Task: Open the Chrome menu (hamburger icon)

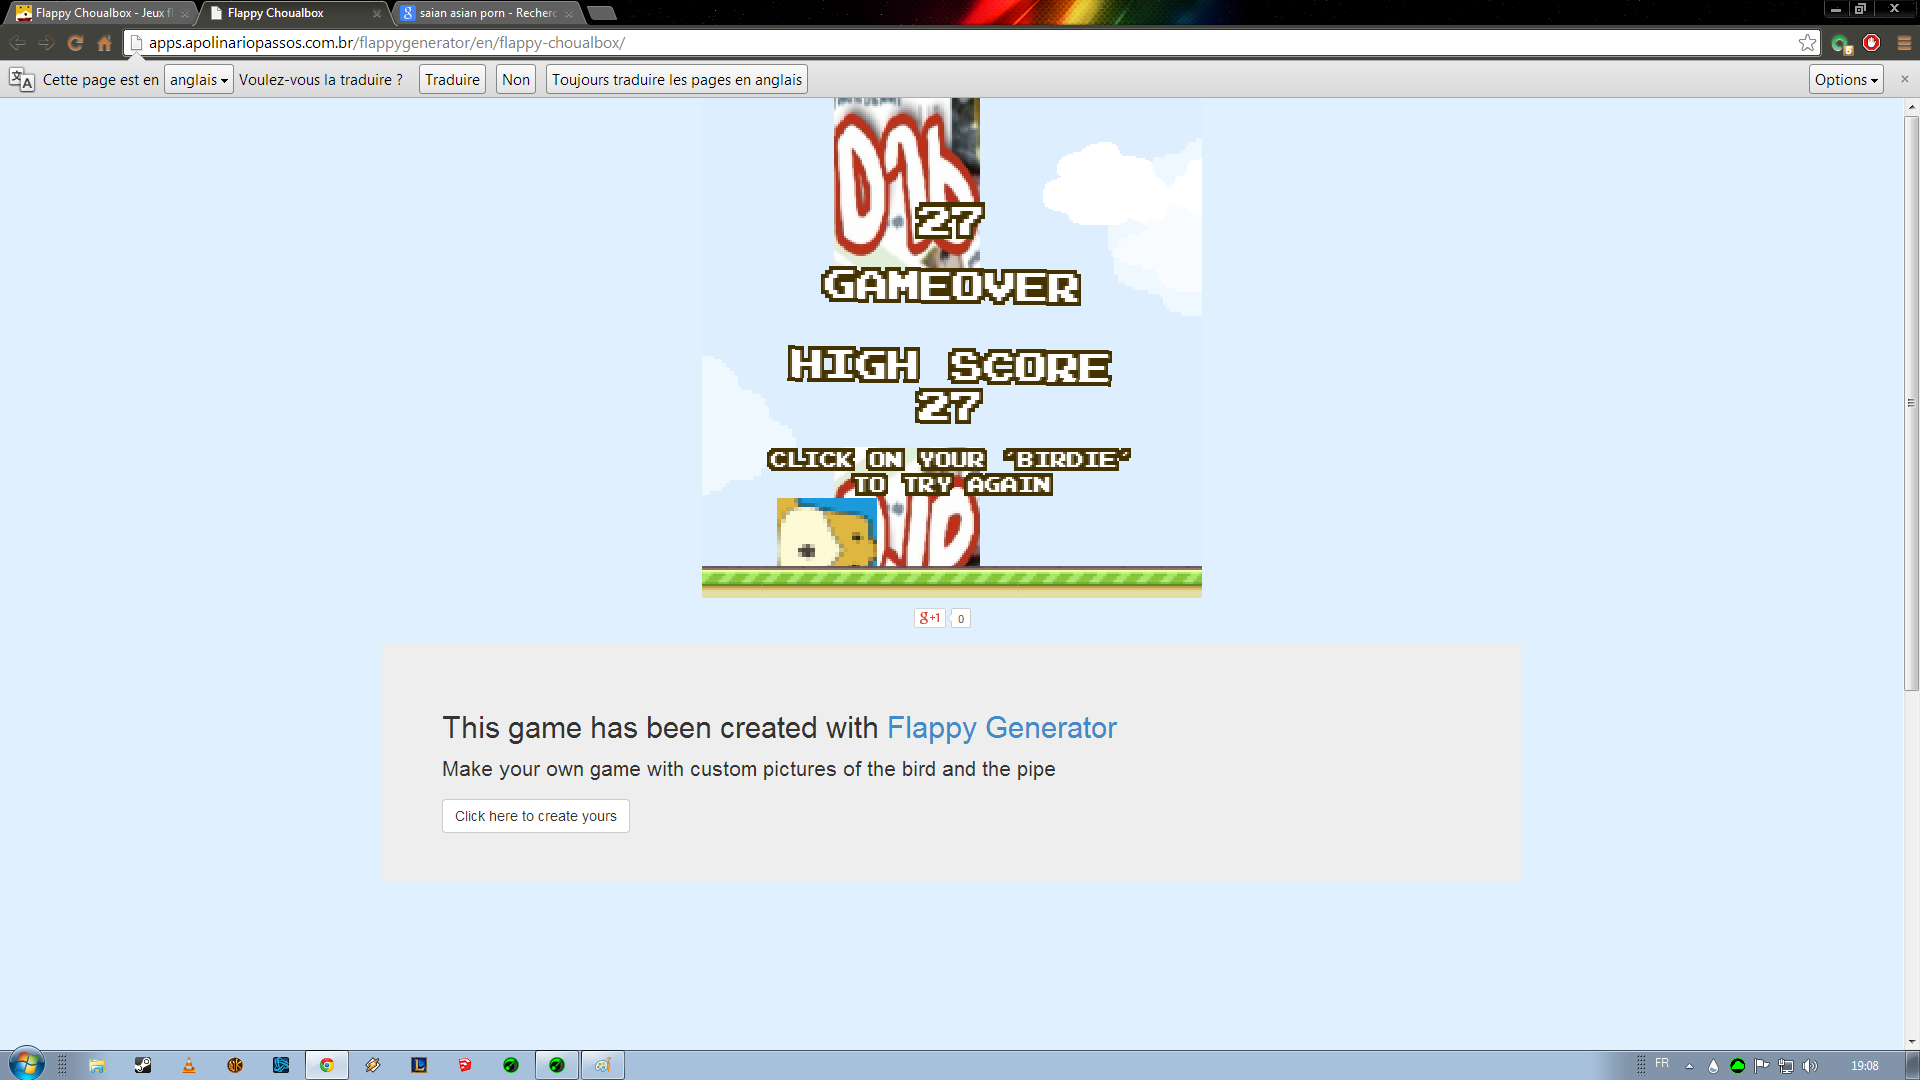Action: coord(1904,43)
